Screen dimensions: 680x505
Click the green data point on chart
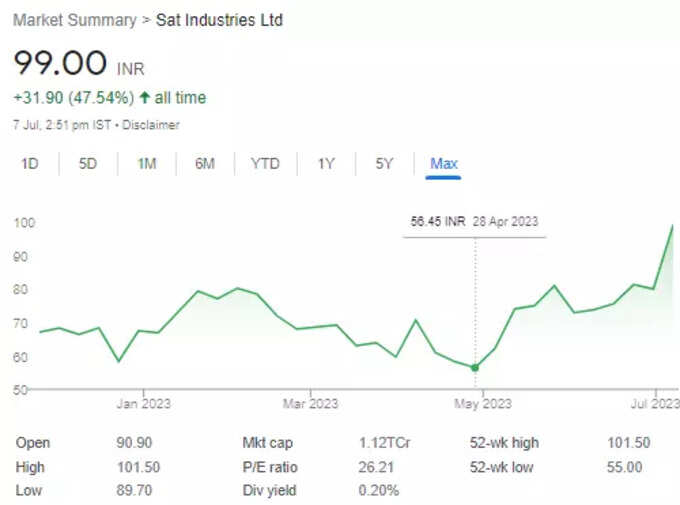click(475, 367)
